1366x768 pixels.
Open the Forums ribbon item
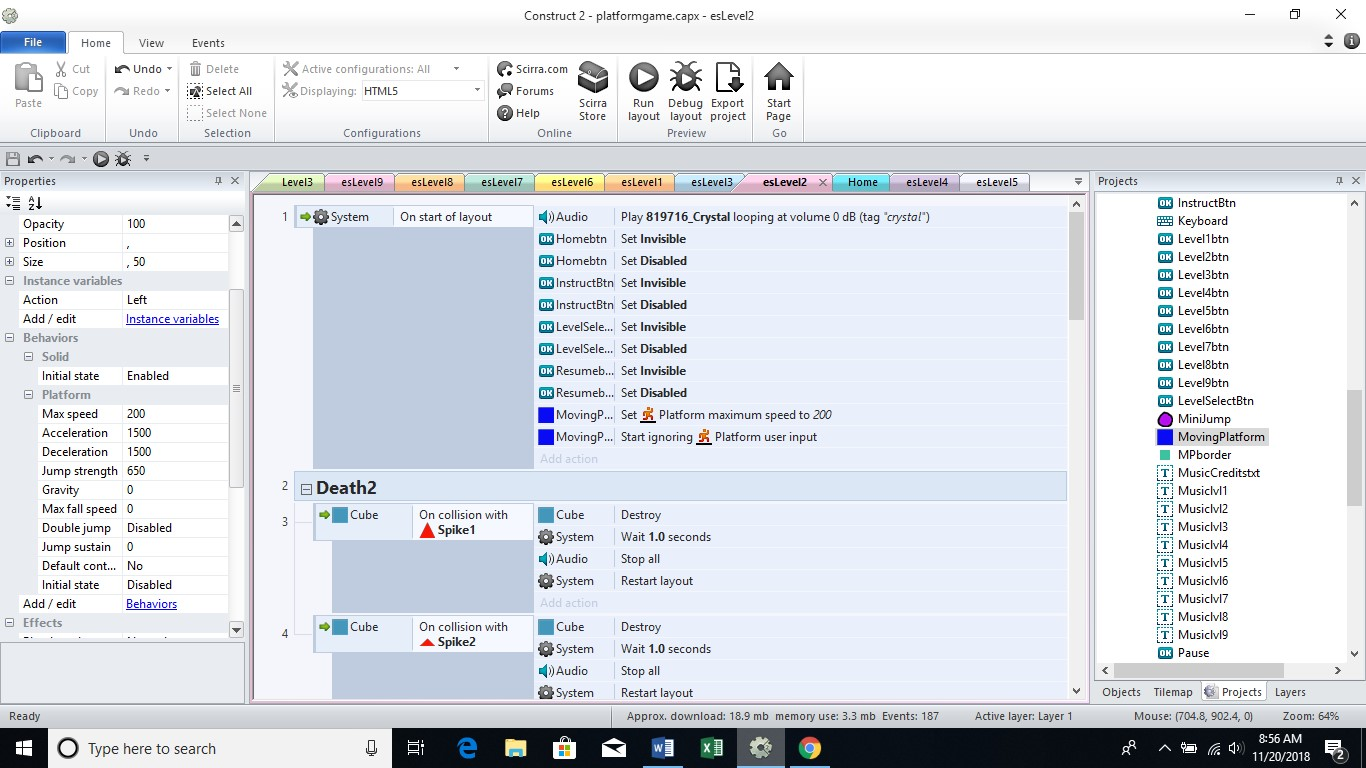click(x=526, y=91)
